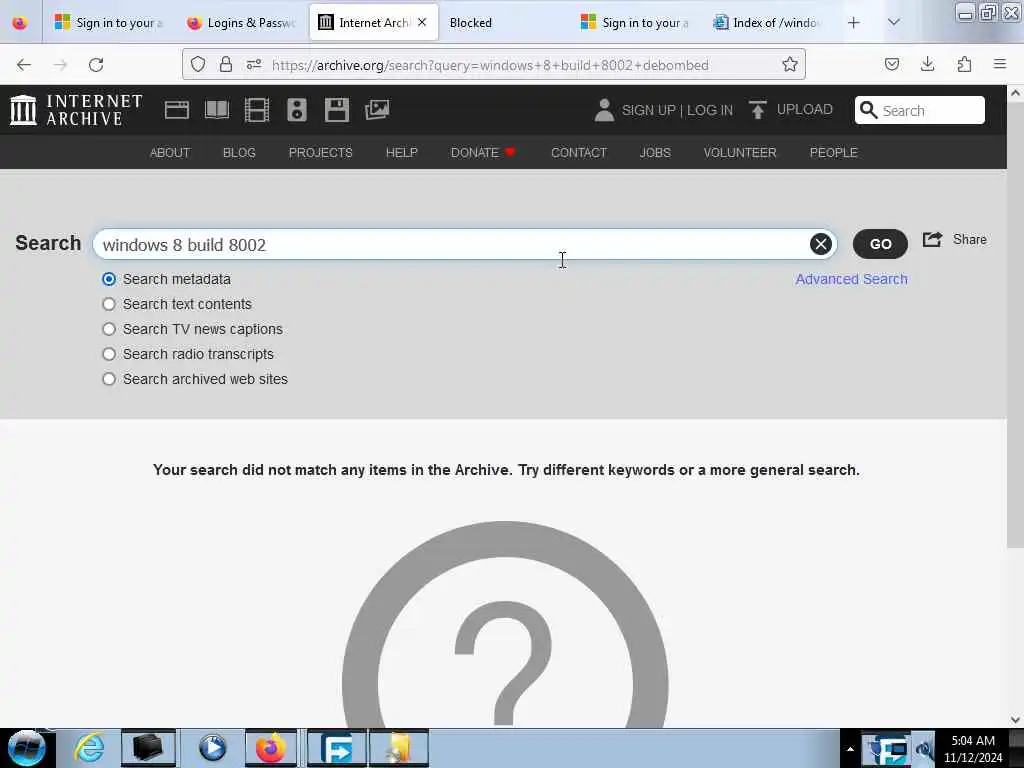Open the tracking protection shield
Screen dimensions: 1024x768
coord(198,65)
